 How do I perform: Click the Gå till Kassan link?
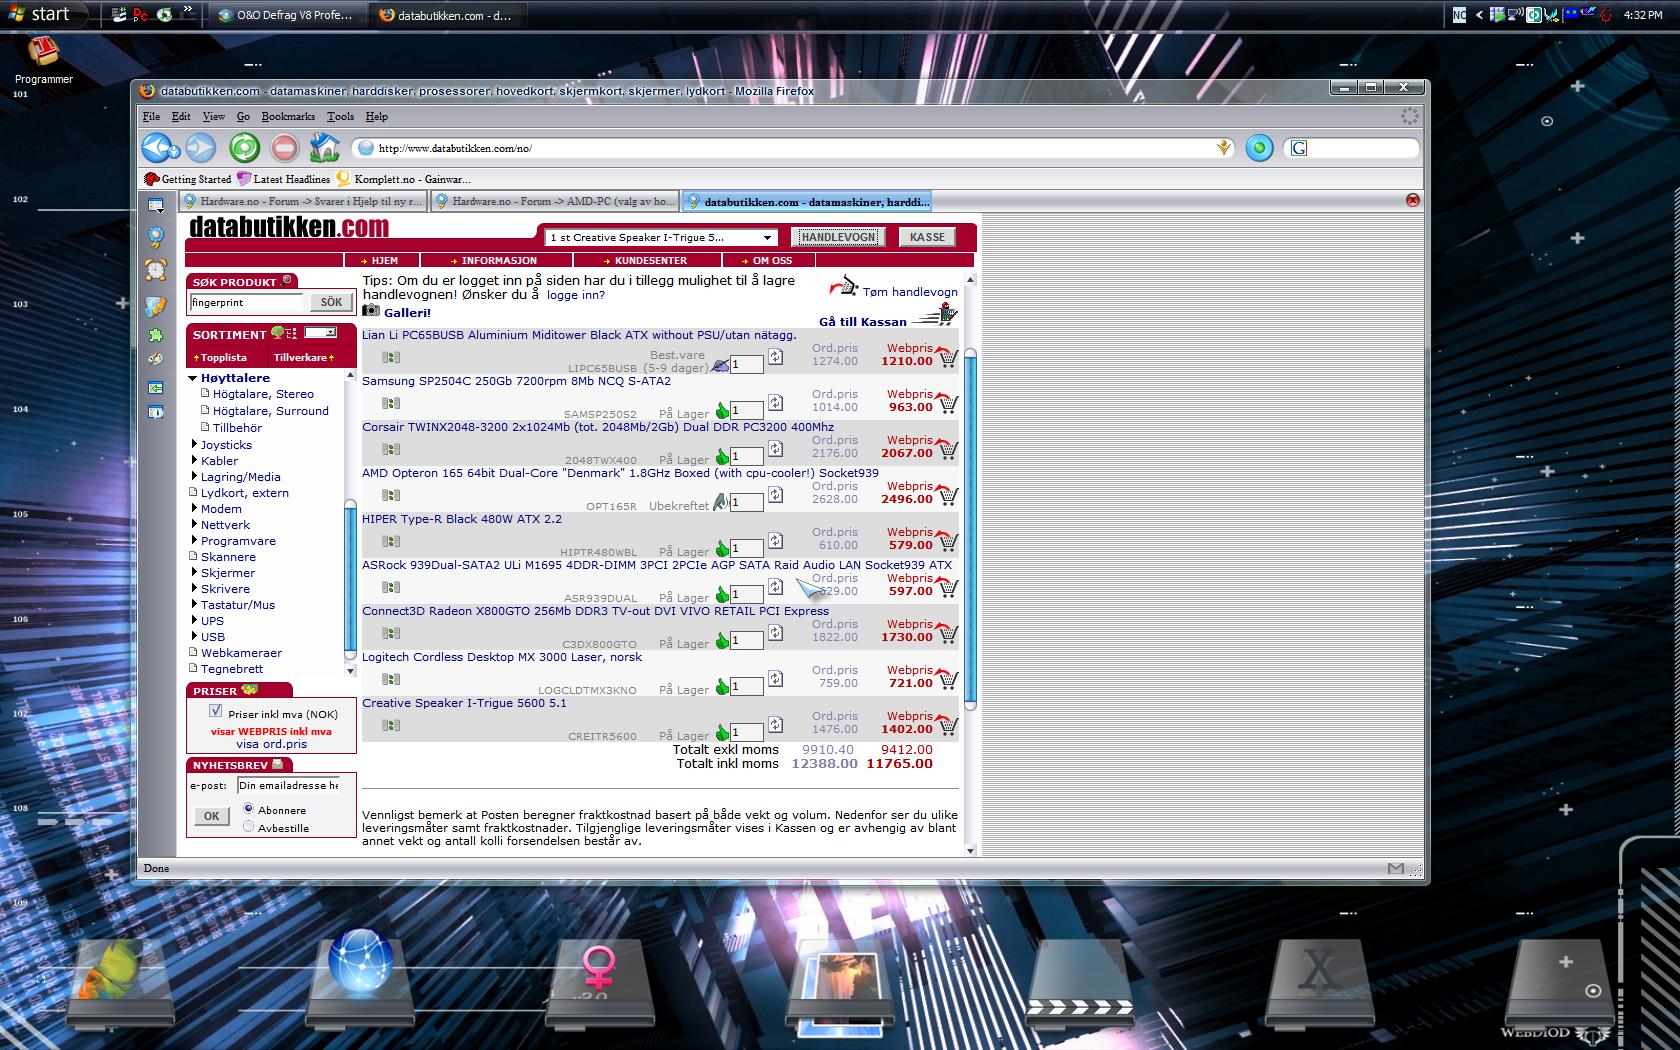tap(862, 321)
